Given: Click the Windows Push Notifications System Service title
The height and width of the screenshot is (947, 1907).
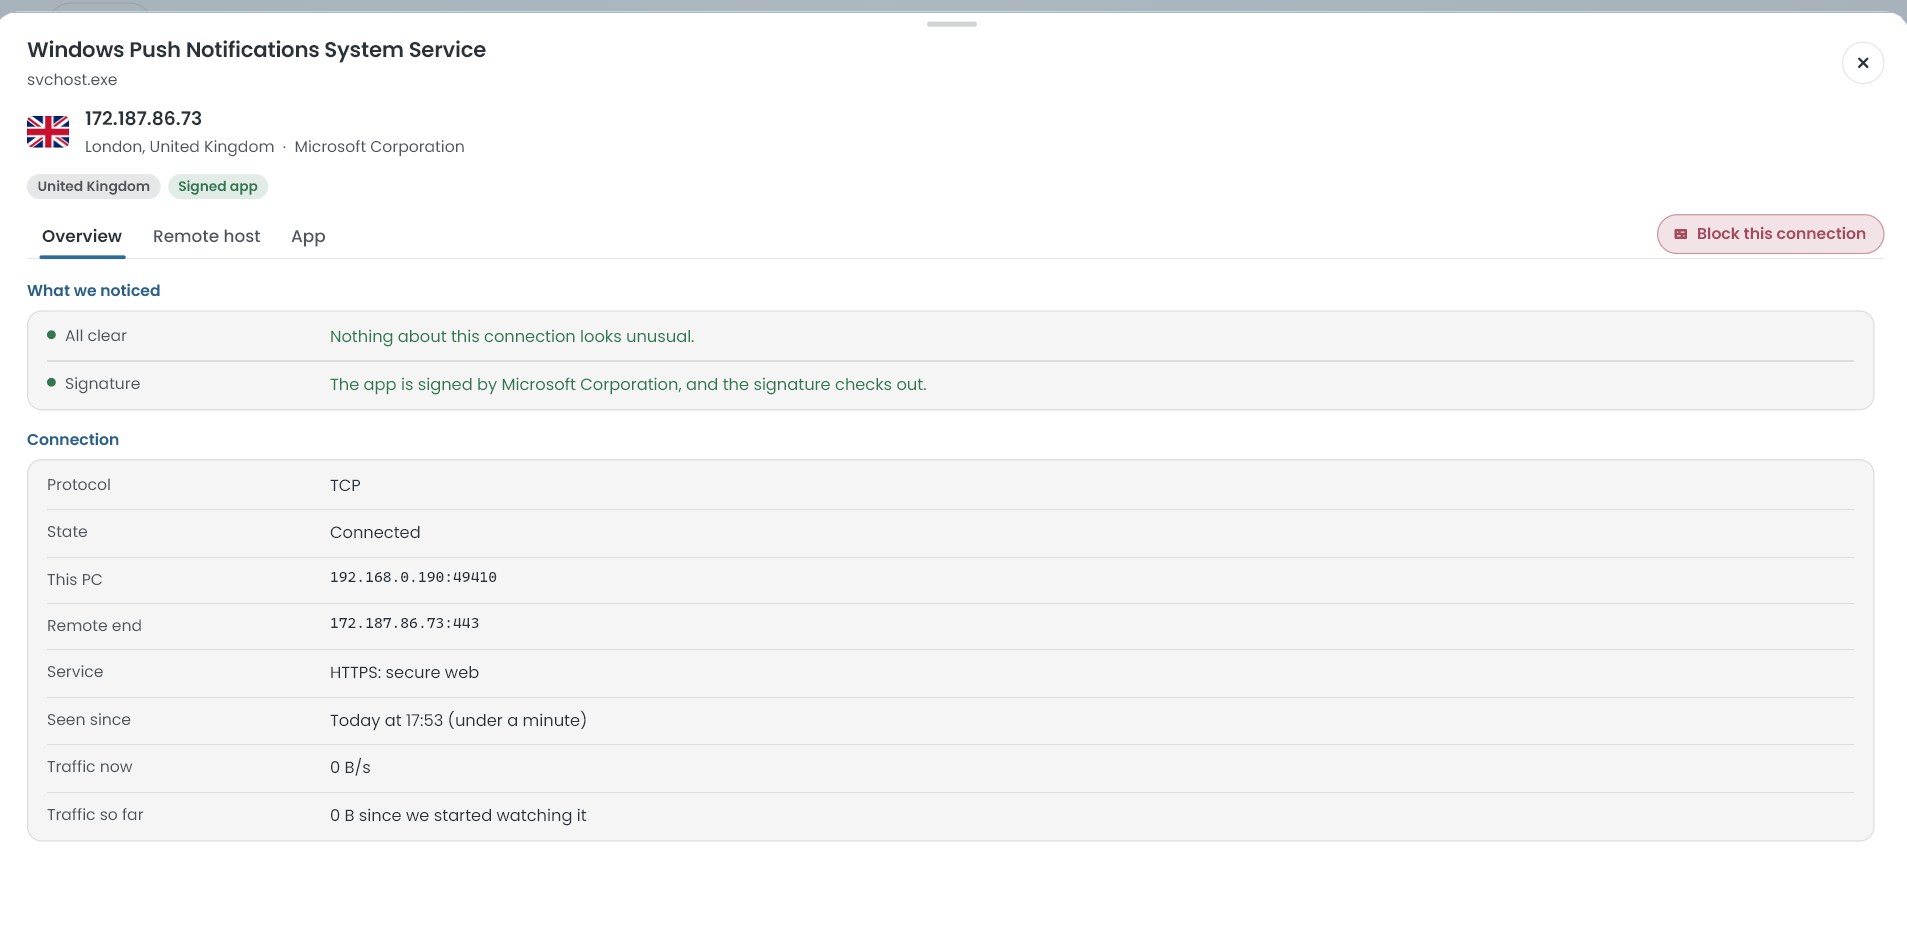Looking at the screenshot, I should point(256,50).
